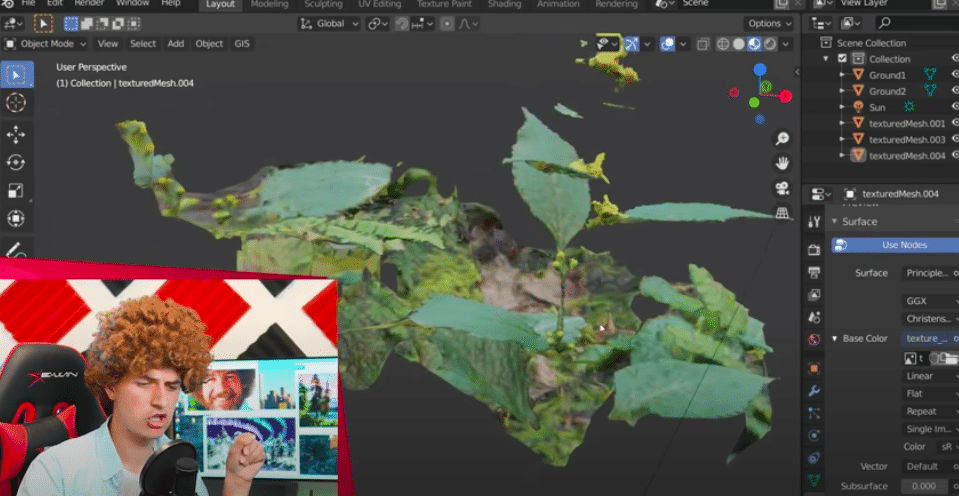This screenshot has height=496, width=959.
Task: Click the pan view hand icon
Action: (x=782, y=163)
